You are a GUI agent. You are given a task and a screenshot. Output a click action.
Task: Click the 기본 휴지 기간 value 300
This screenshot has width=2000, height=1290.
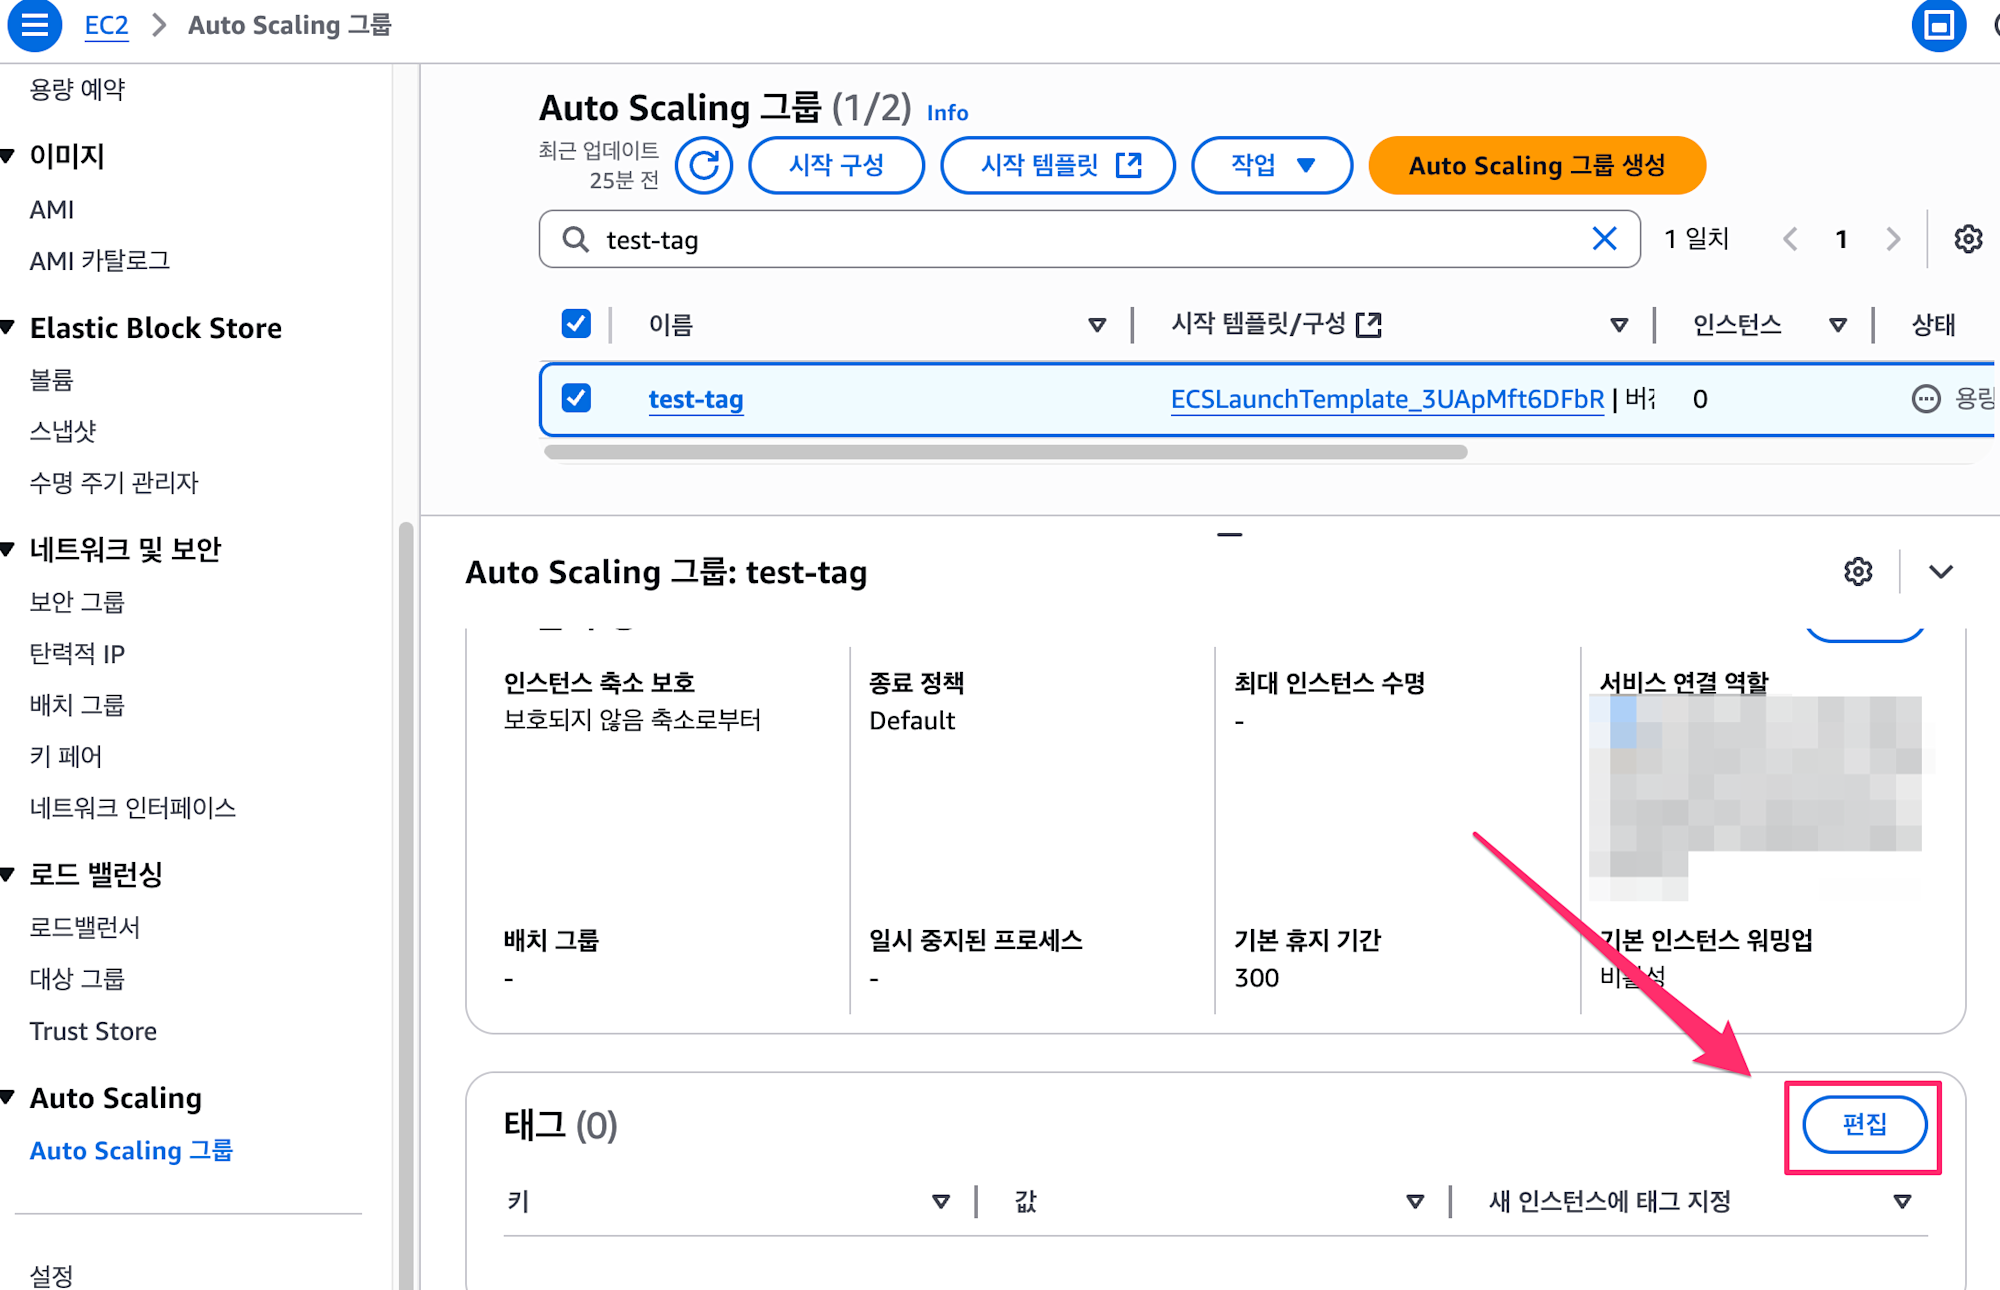click(1257, 978)
